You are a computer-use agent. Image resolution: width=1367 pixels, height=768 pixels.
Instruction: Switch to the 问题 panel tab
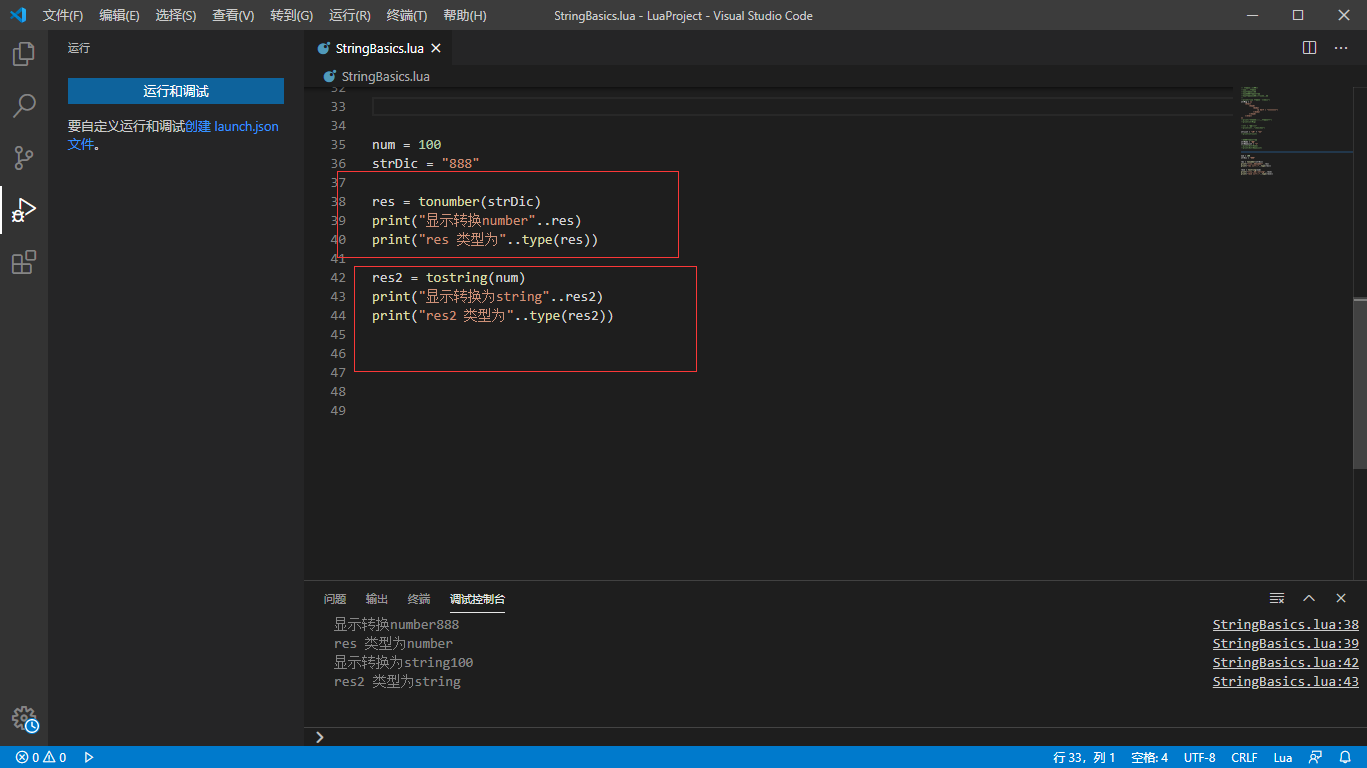pos(335,599)
